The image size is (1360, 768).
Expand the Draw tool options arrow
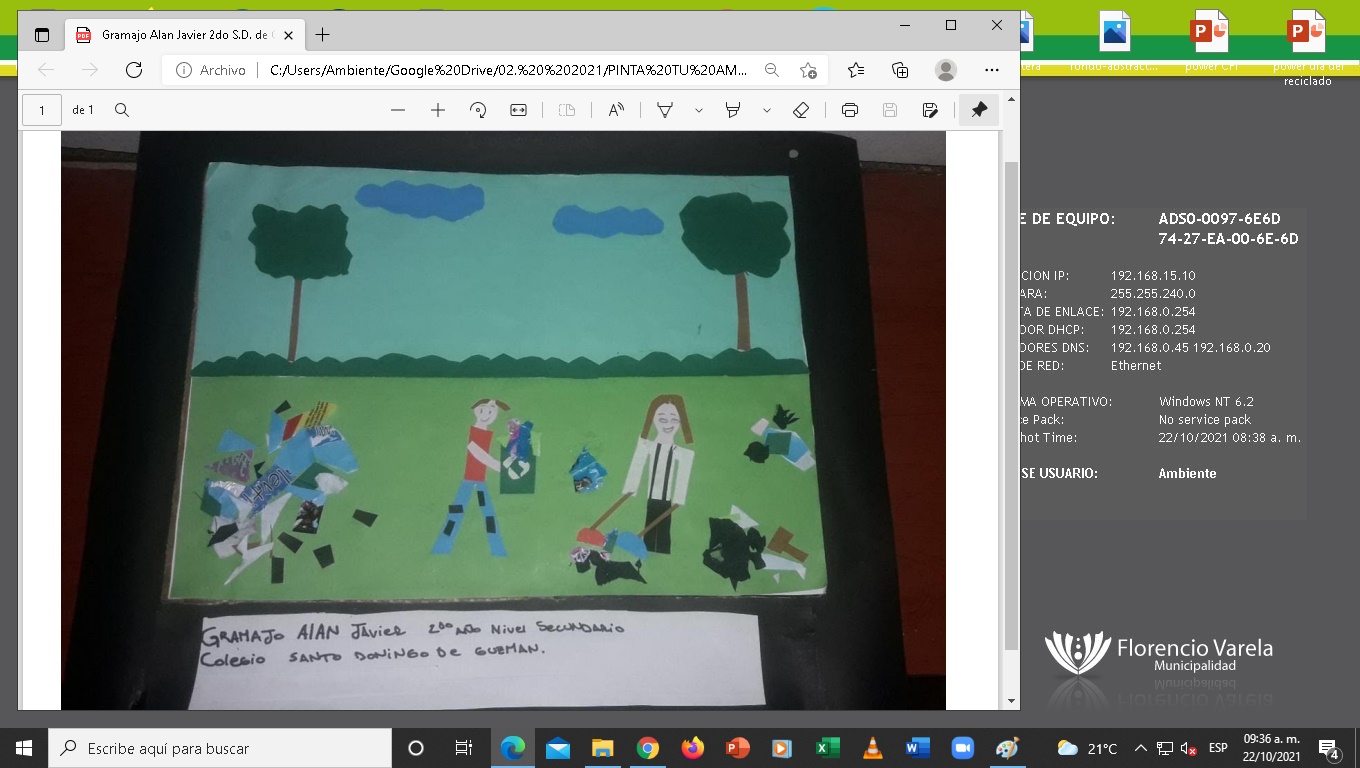[x=699, y=110]
